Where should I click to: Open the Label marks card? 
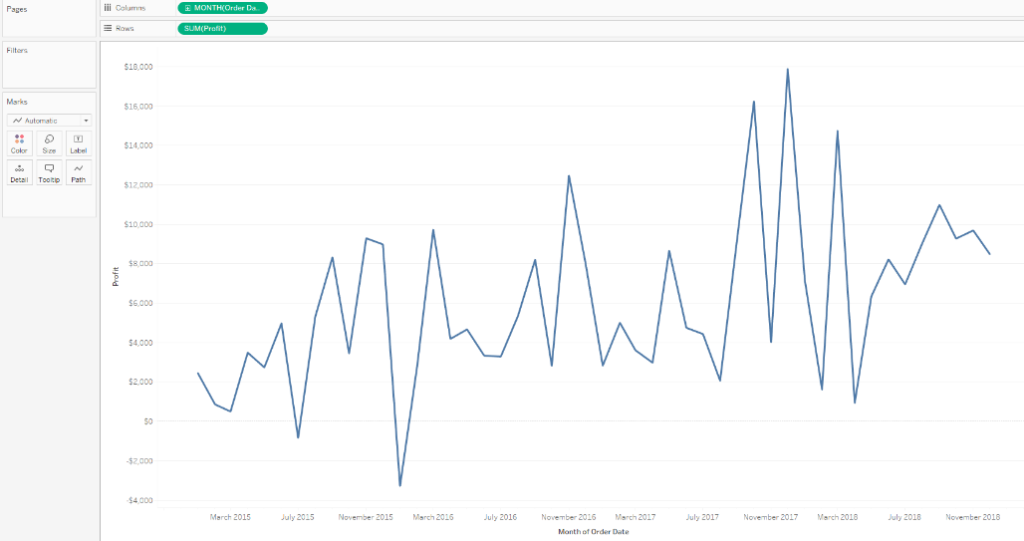[x=78, y=144]
